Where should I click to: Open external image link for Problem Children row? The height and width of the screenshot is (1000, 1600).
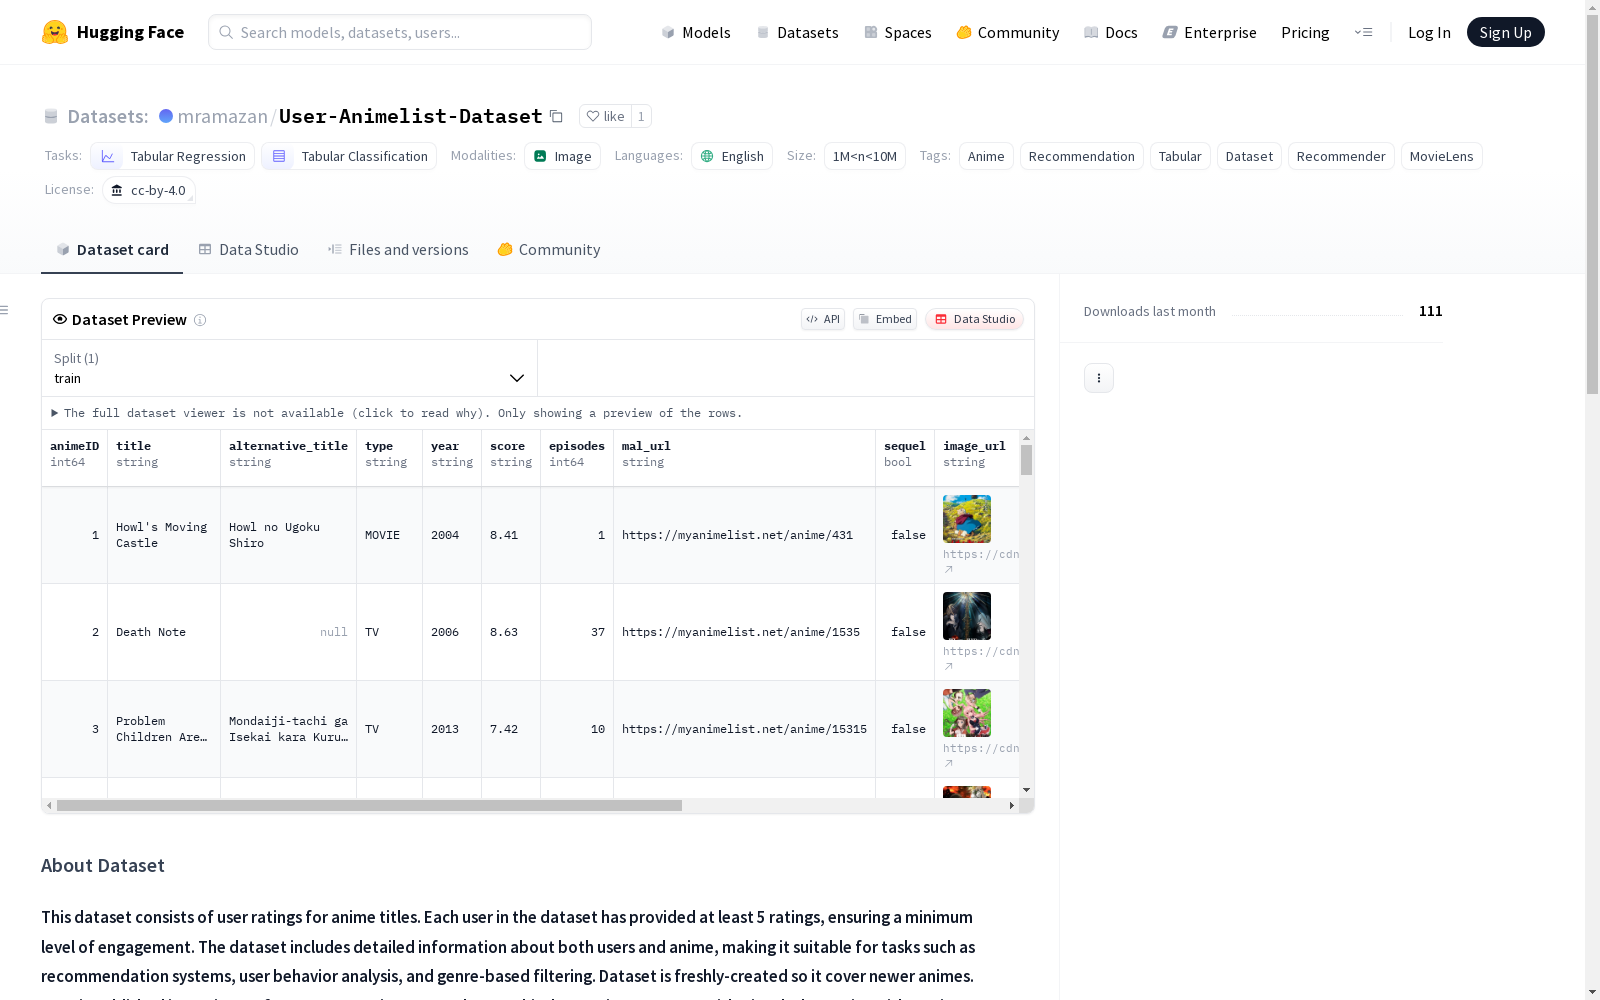click(949, 763)
